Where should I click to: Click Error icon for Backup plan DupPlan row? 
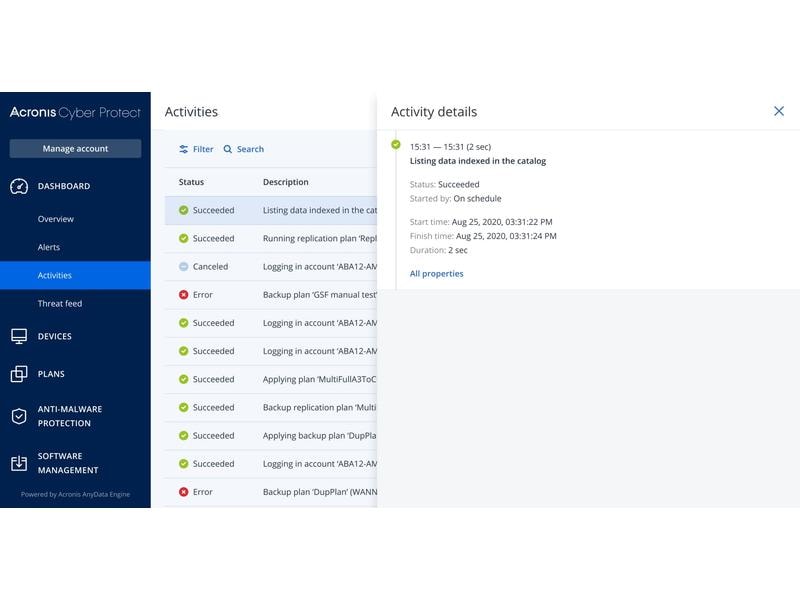click(184, 492)
